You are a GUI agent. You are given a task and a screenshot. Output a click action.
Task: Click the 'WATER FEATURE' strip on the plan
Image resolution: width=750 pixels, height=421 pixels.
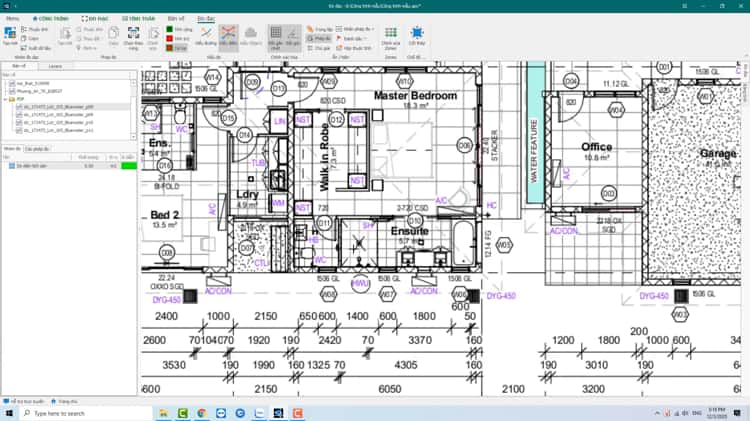coord(536,135)
